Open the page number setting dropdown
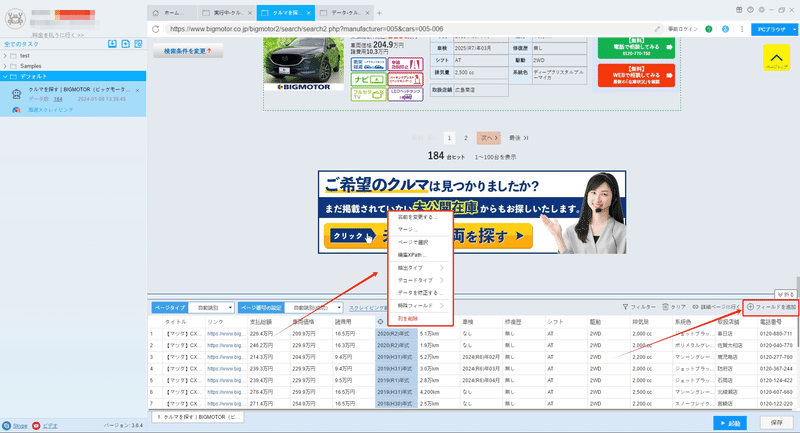 [313, 308]
